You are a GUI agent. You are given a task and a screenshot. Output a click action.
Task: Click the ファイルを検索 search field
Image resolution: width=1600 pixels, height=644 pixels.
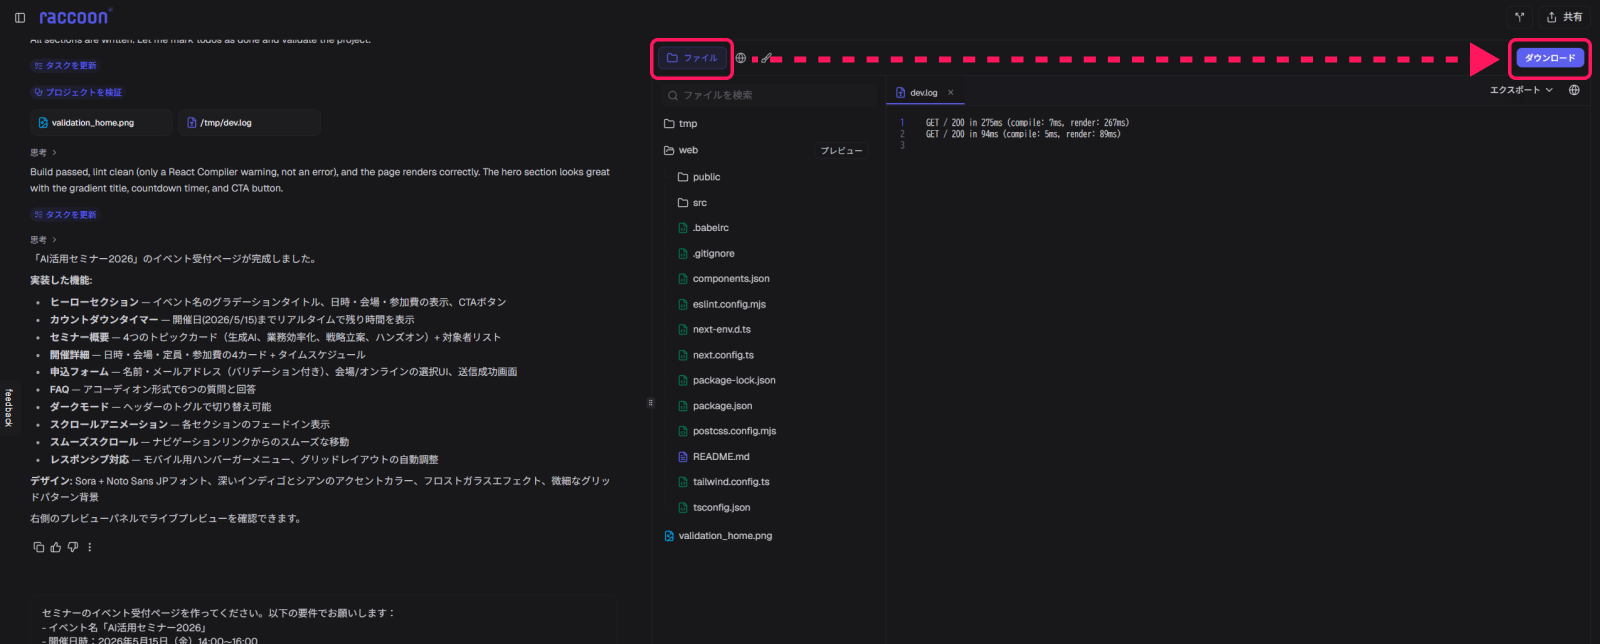(770, 95)
